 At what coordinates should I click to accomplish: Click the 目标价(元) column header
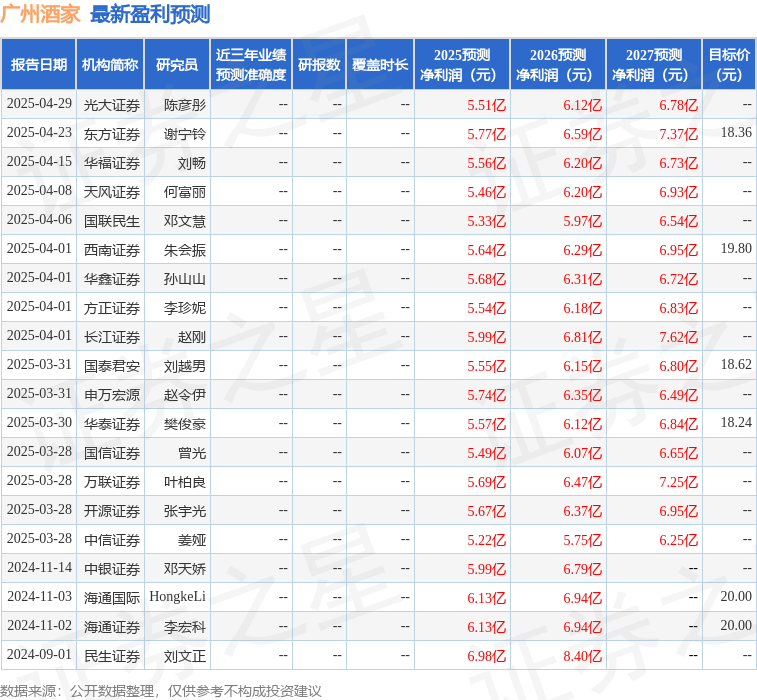coord(729,64)
